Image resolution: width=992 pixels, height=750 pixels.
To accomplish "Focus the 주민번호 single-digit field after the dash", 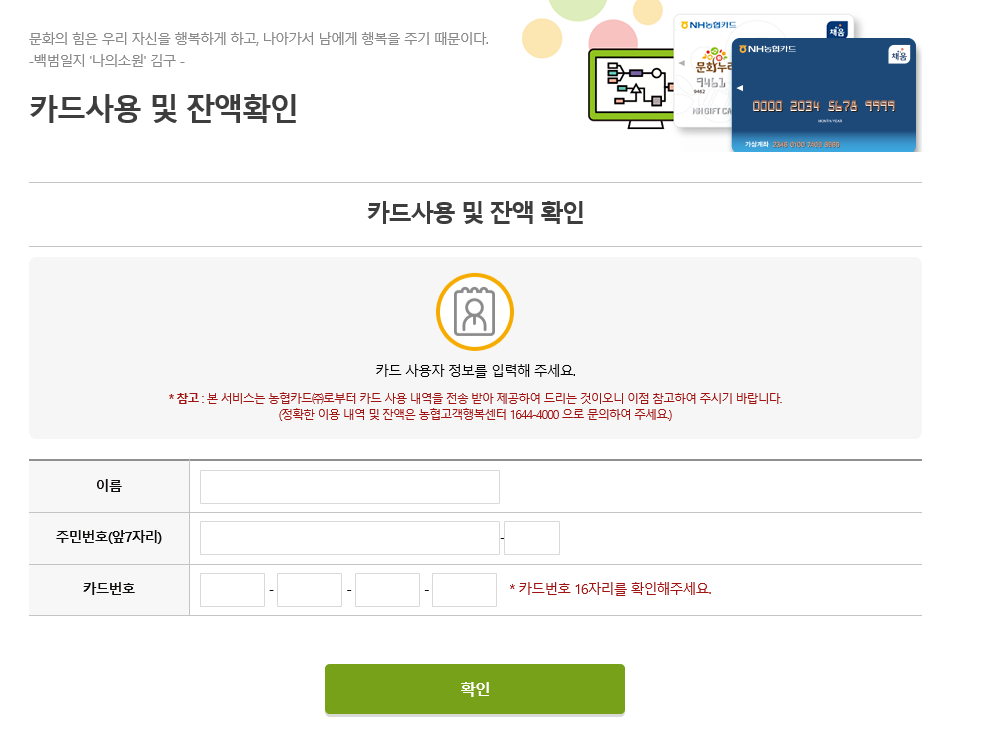I will 532,538.
